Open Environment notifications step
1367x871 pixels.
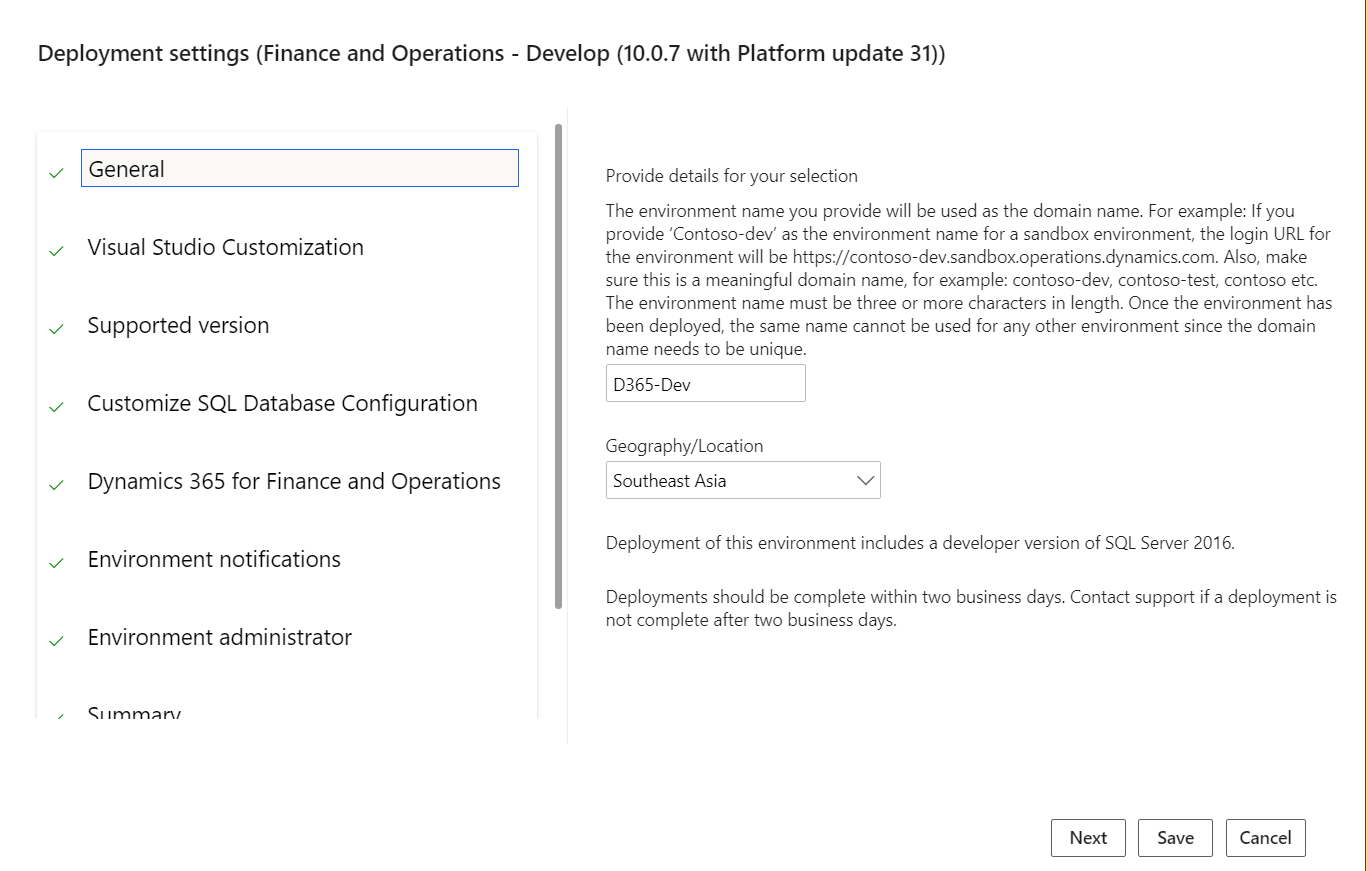coord(214,559)
